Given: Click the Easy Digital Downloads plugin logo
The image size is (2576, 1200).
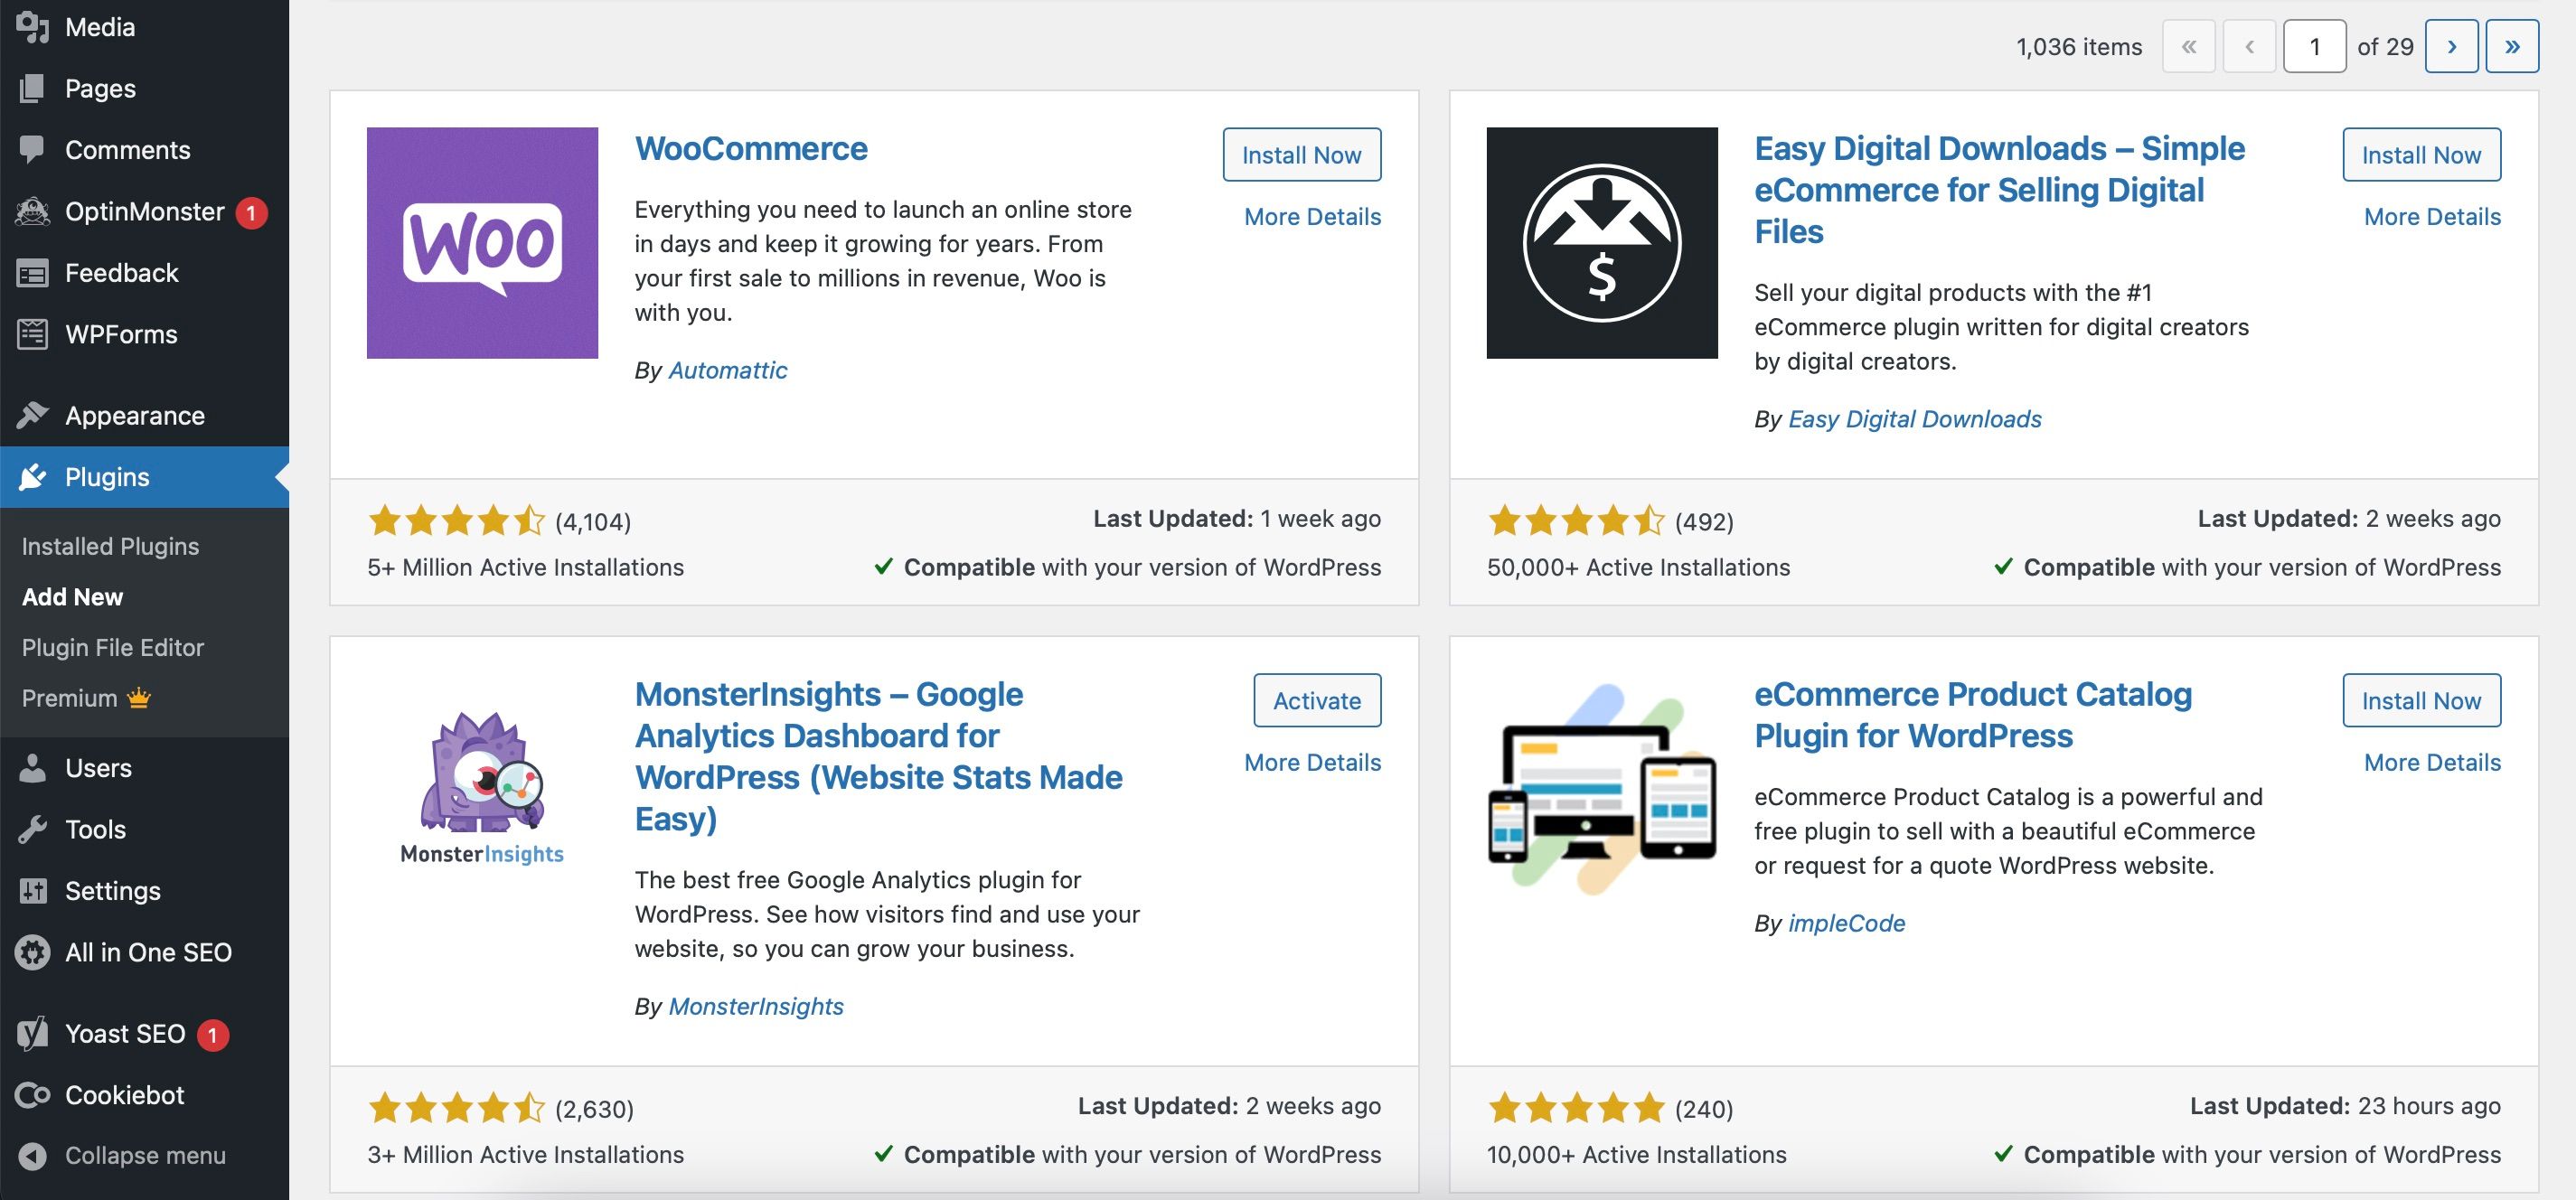Looking at the screenshot, I should tap(1602, 243).
